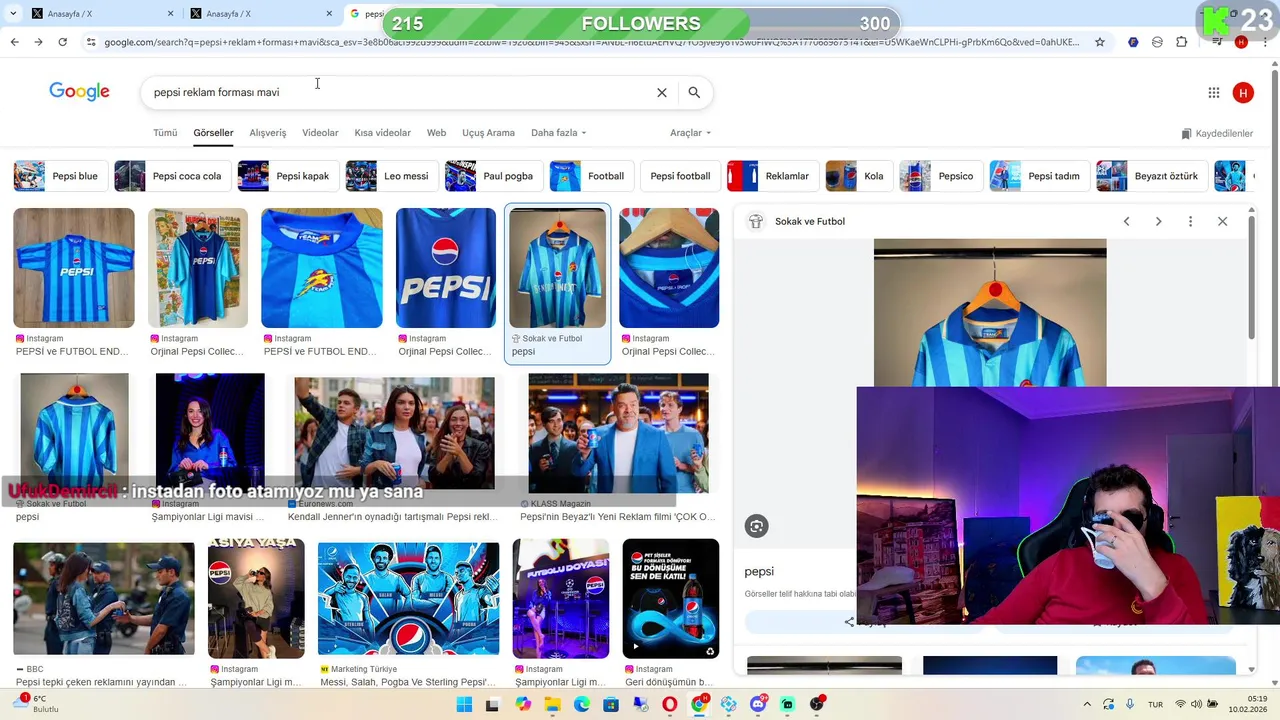Open Discord from taskbar
This screenshot has width=1280, height=720.
(x=759, y=705)
